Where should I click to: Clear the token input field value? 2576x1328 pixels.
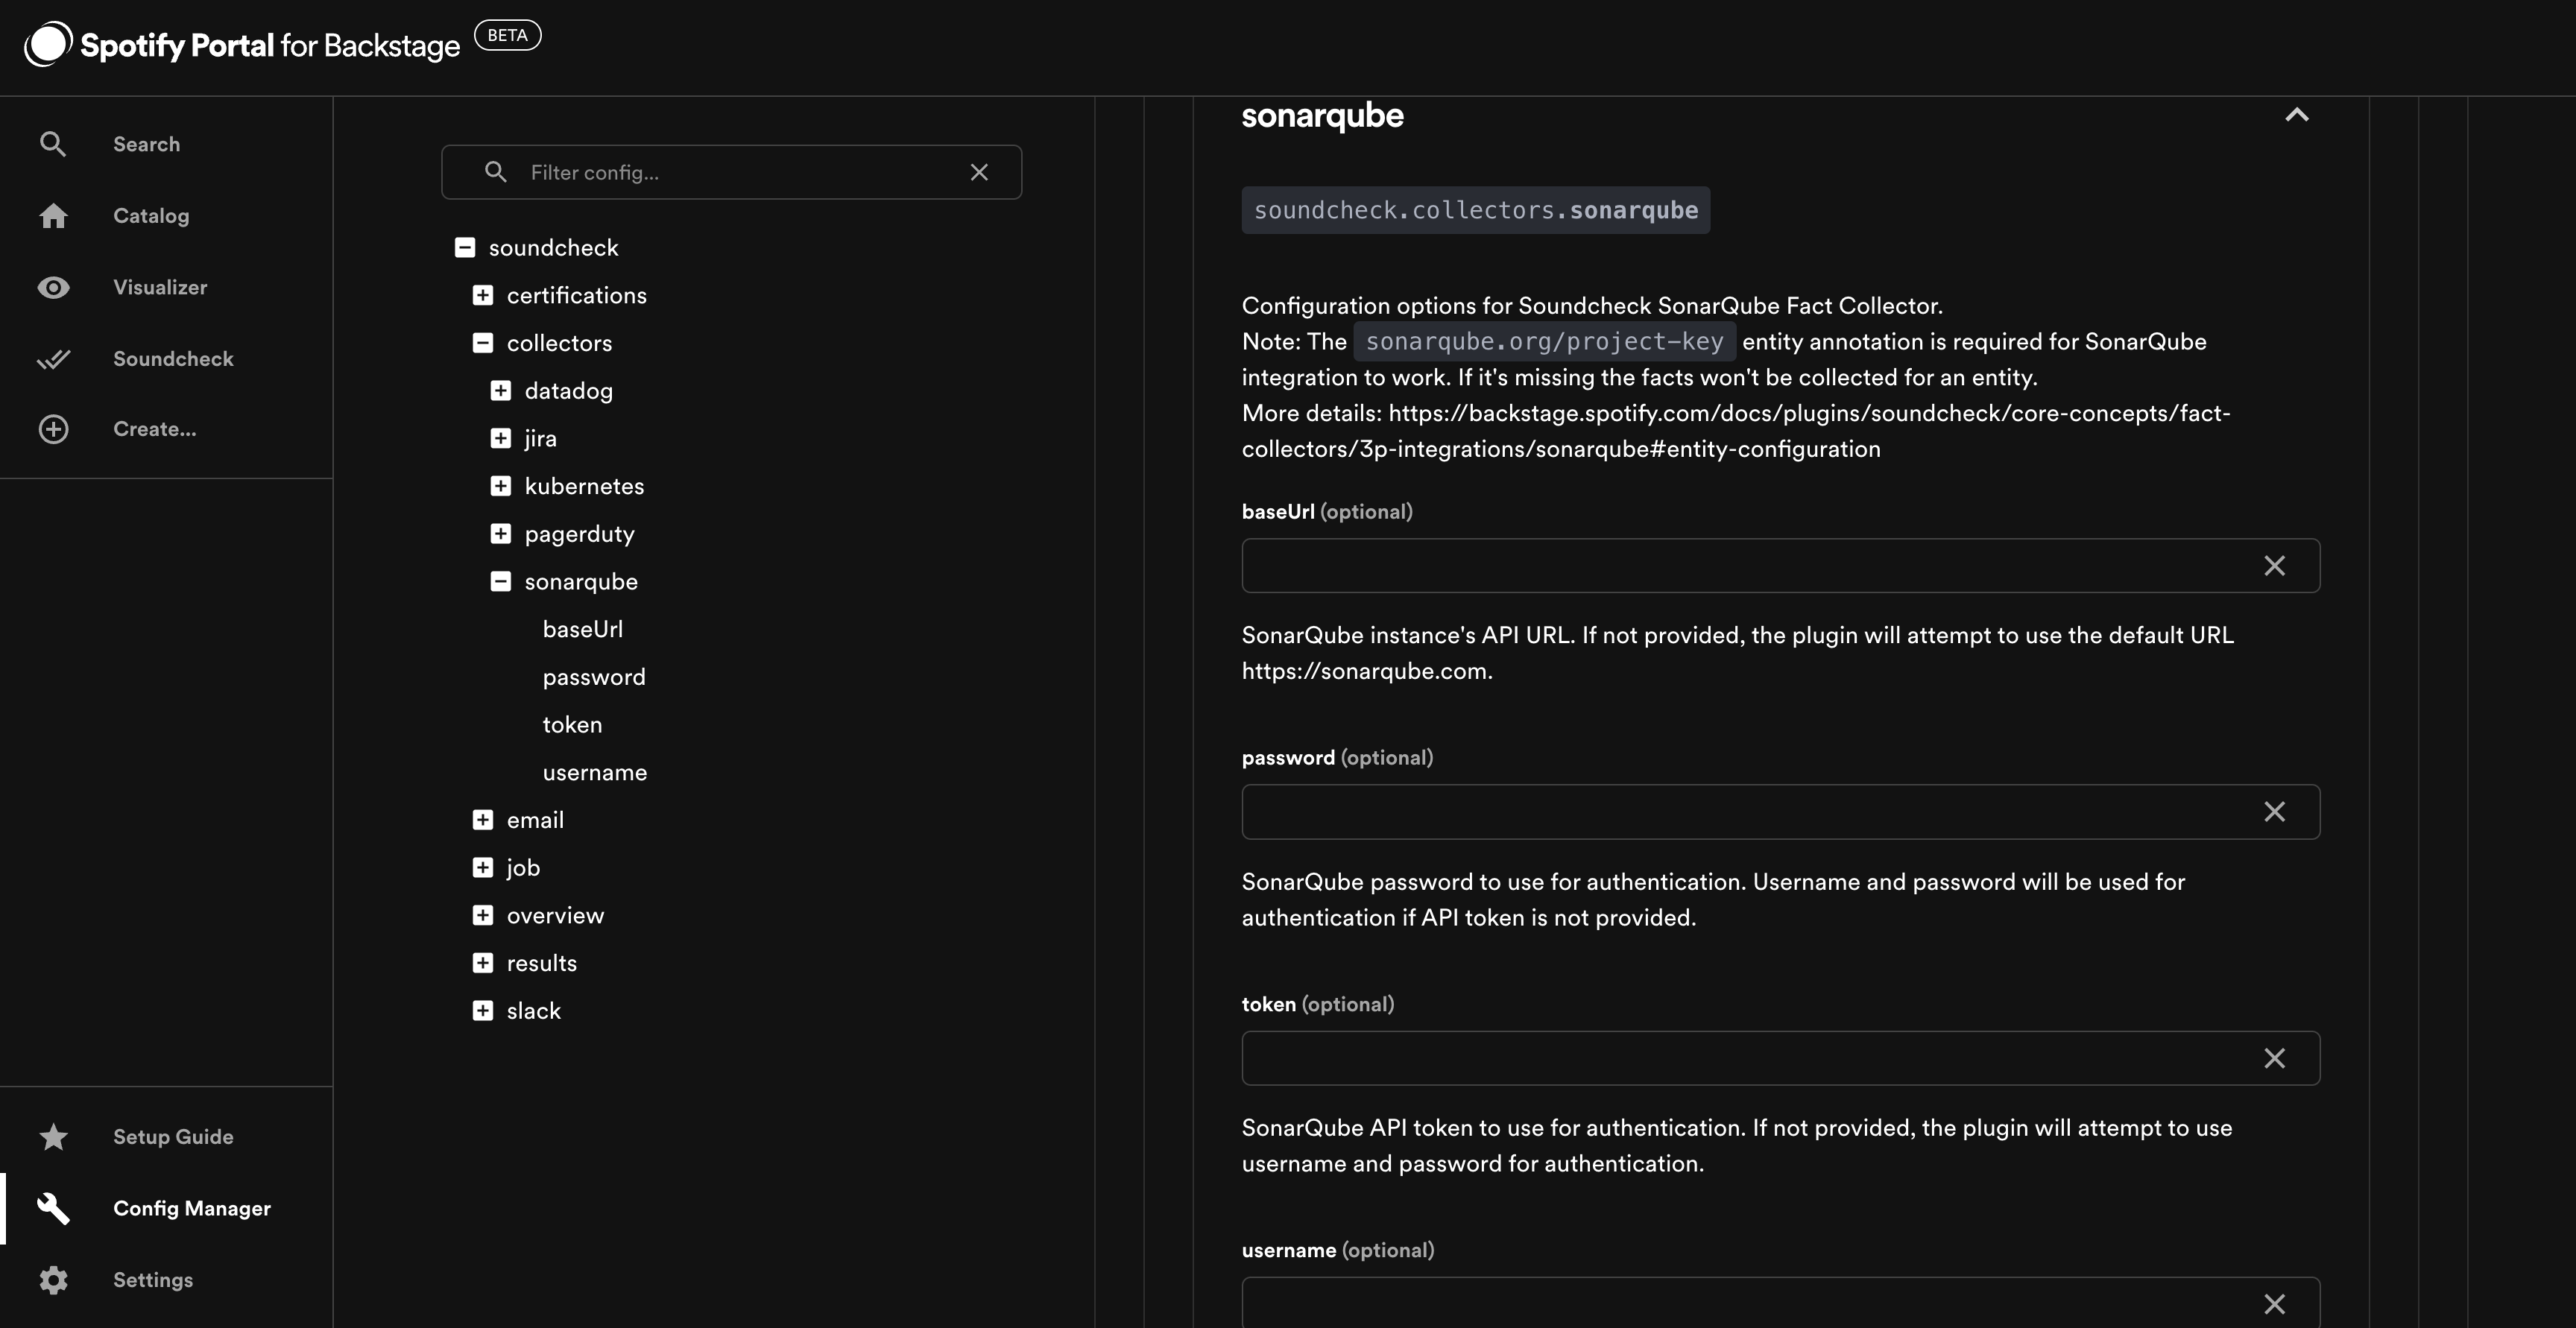2275,1057
